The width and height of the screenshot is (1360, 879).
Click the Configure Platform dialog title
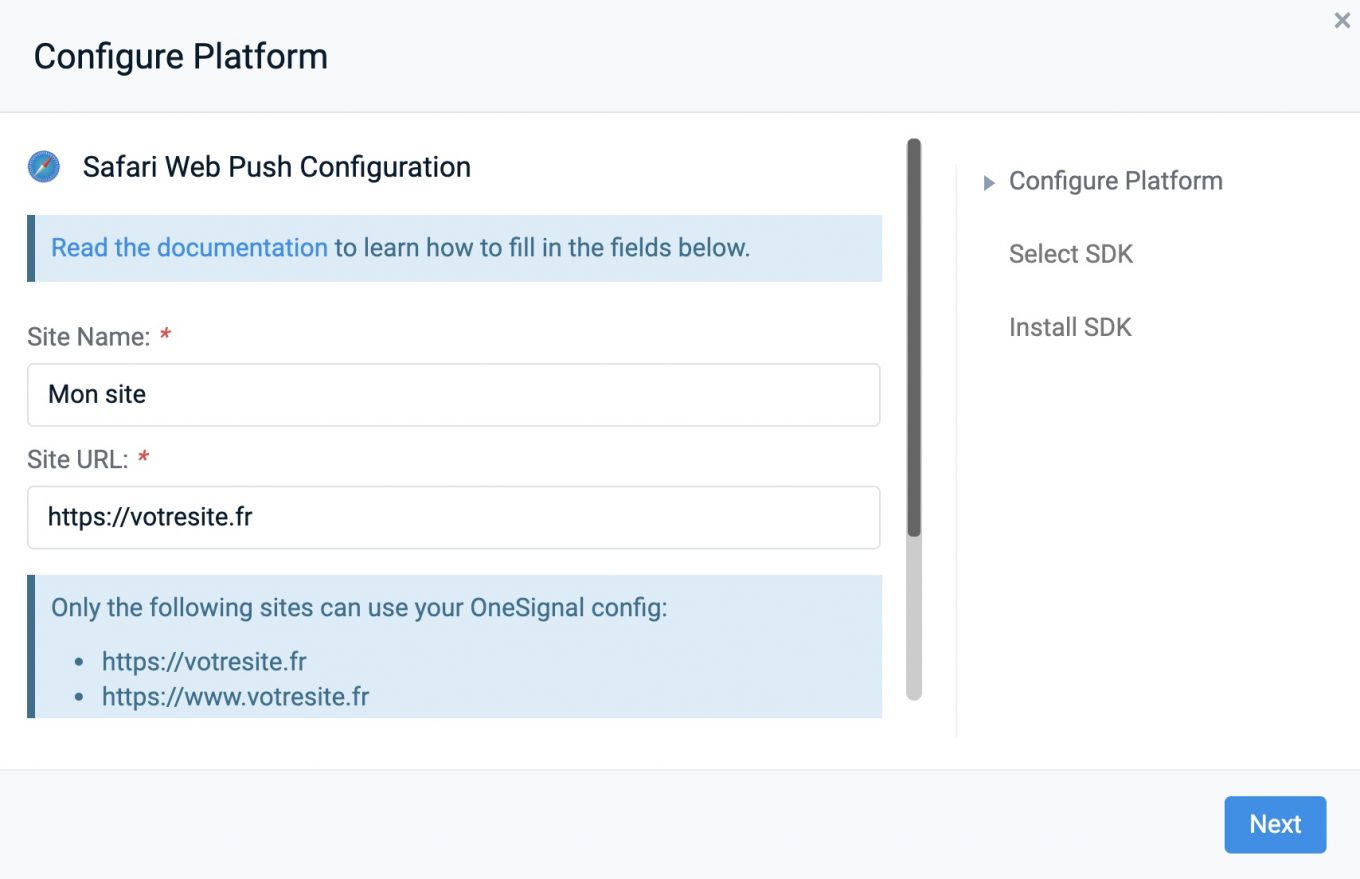tap(181, 56)
